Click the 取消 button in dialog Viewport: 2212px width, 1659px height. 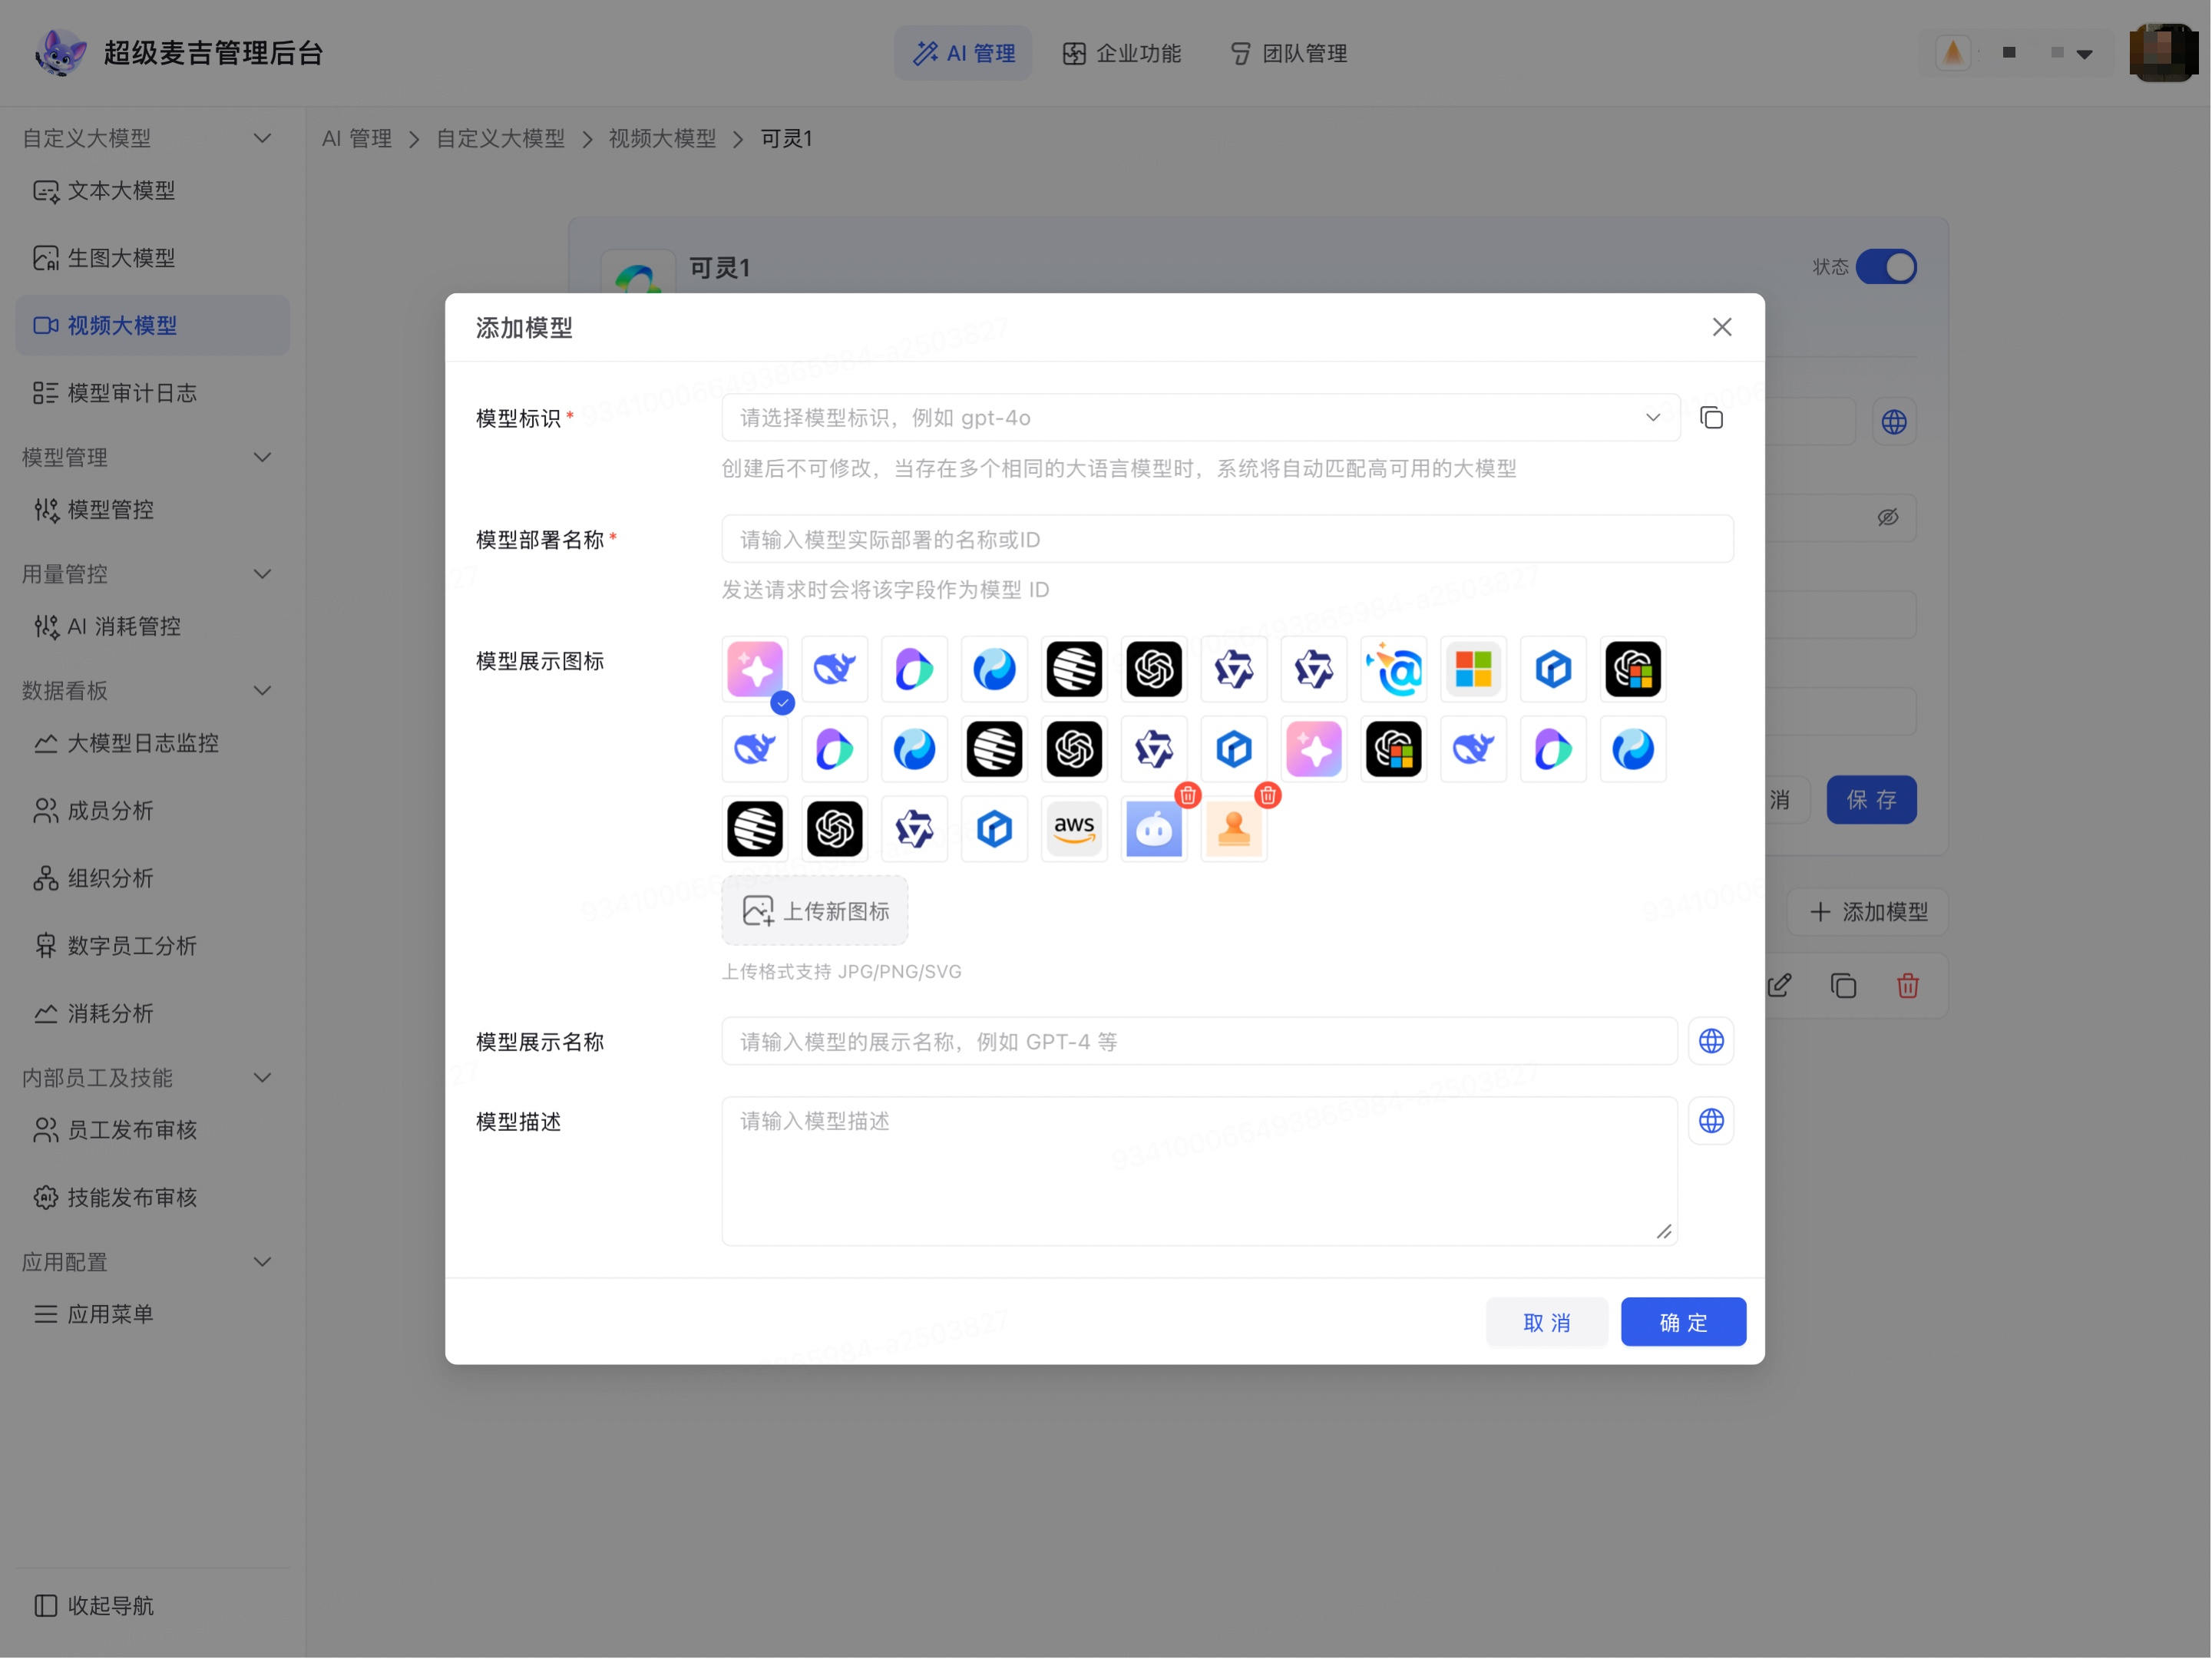[x=1546, y=1323]
